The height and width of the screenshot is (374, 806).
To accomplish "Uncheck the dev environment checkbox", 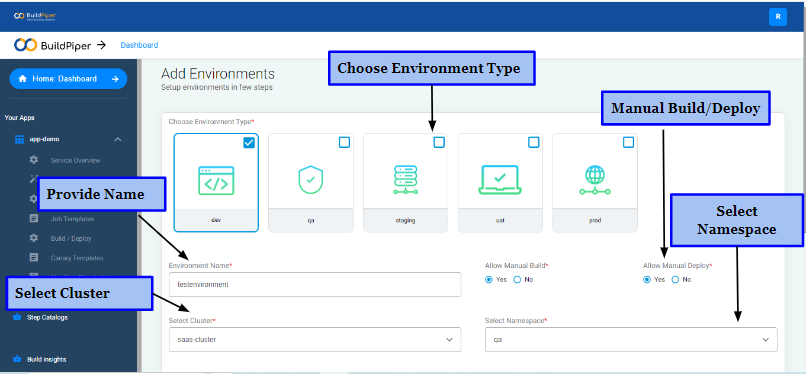I will [x=249, y=142].
